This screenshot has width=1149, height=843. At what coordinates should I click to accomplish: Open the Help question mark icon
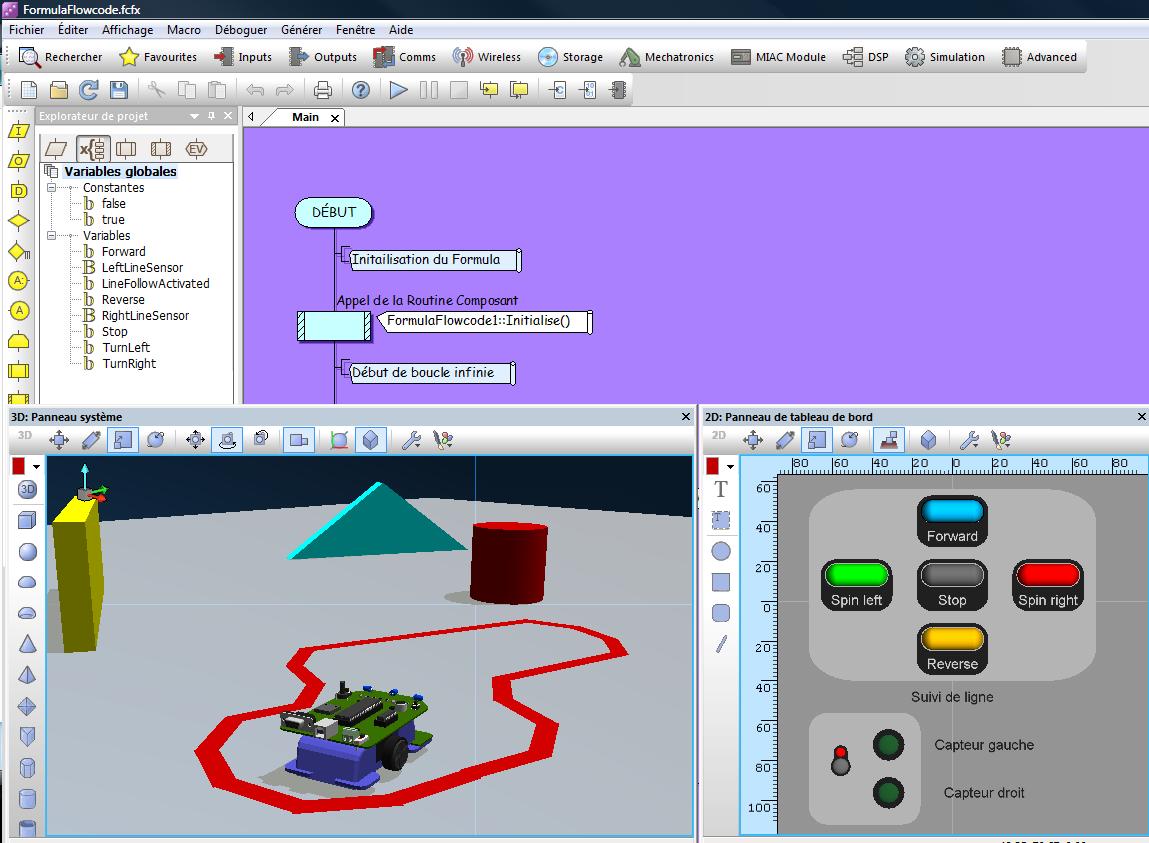coord(361,90)
